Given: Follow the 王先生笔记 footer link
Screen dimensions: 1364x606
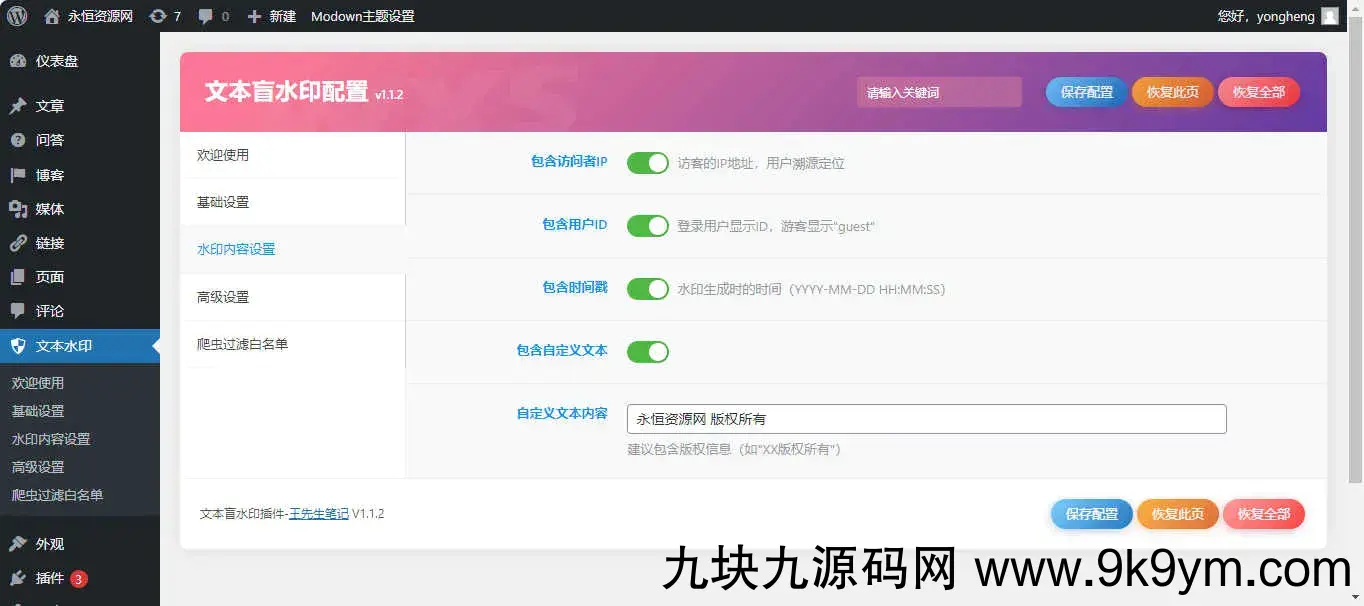Looking at the screenshot, I should click(x=319, y=514).
